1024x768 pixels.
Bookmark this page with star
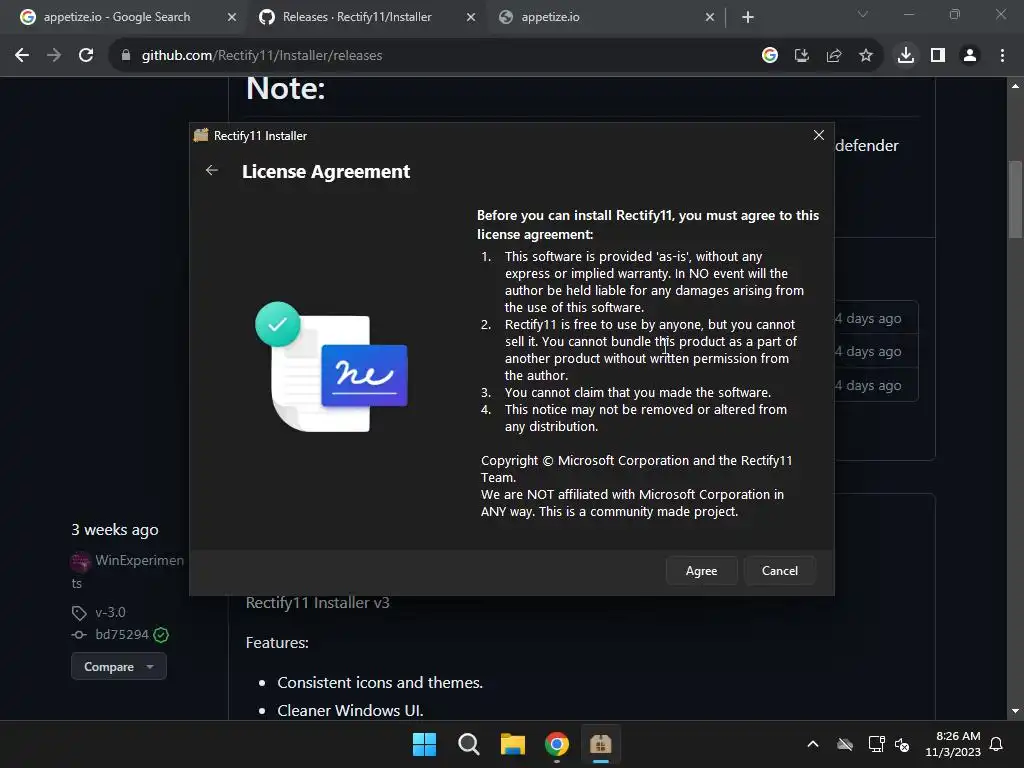pos(866,56)
